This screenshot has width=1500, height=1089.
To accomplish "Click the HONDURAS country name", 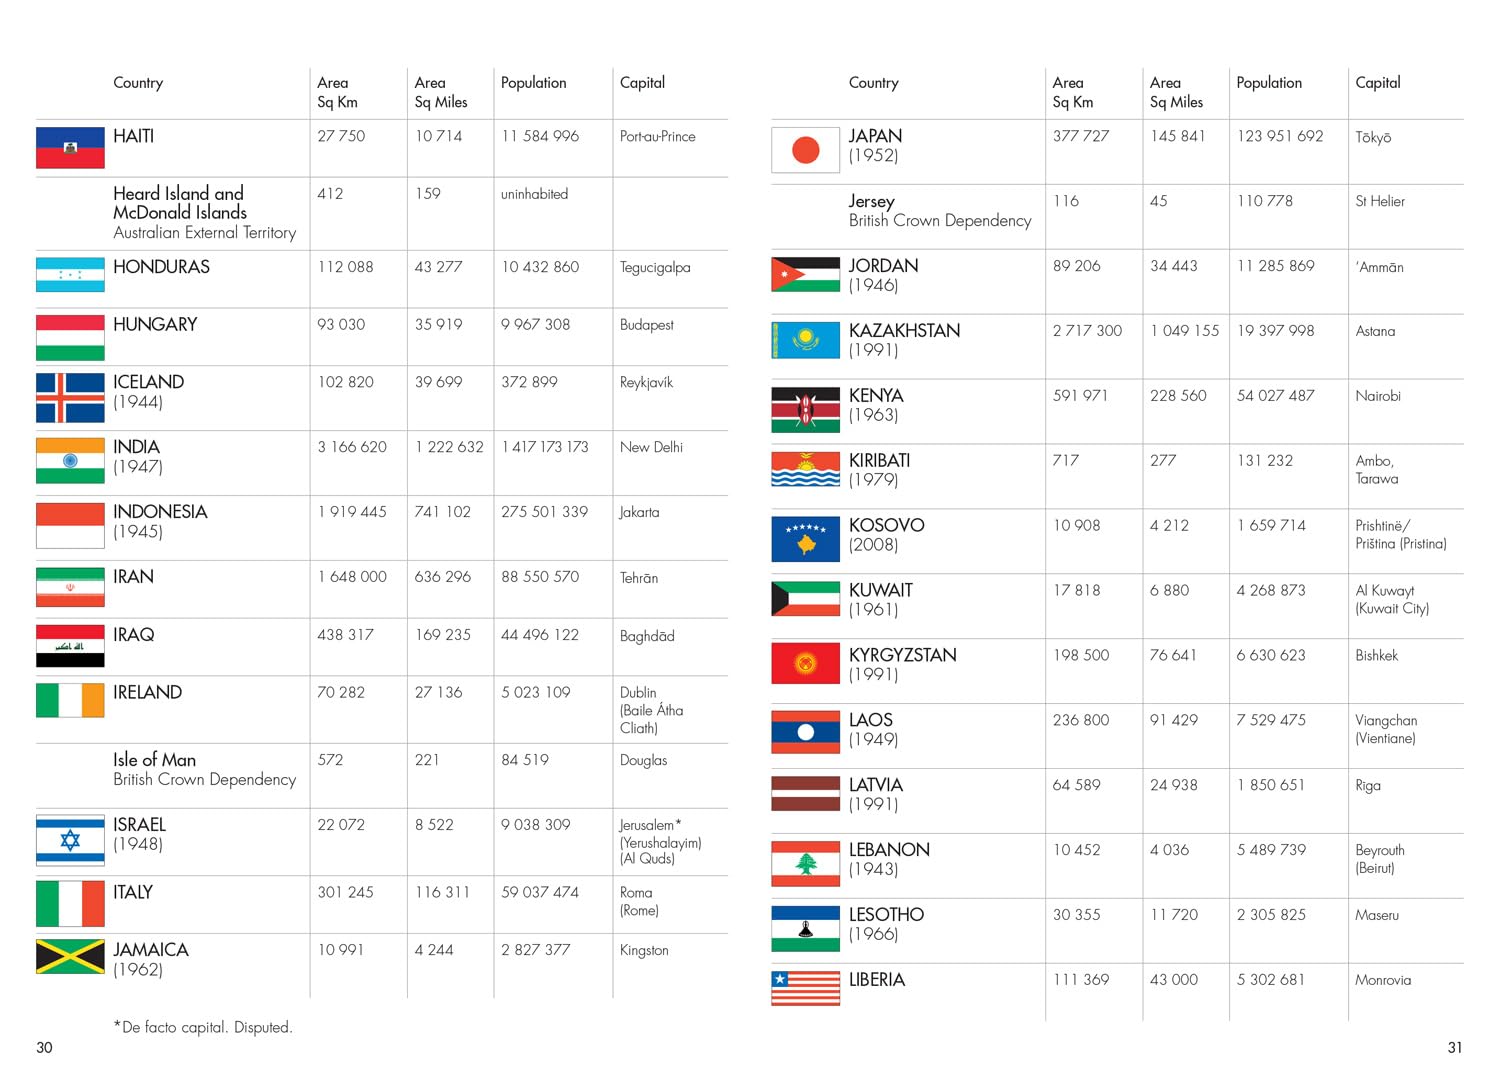I will [x=161, y=267].
